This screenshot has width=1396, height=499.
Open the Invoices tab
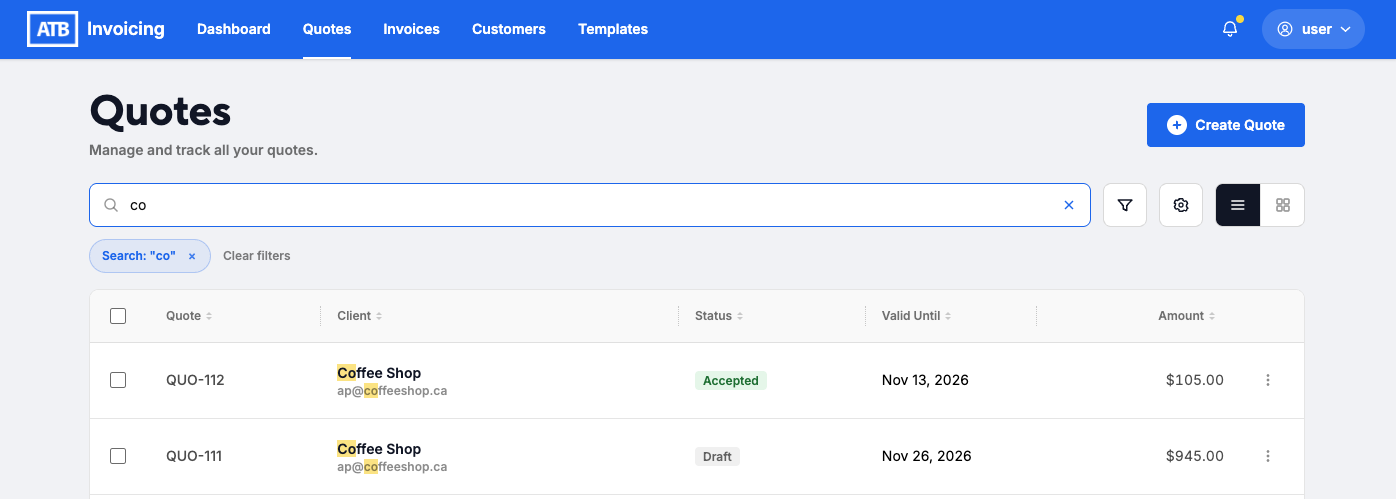tap(411, 29)
